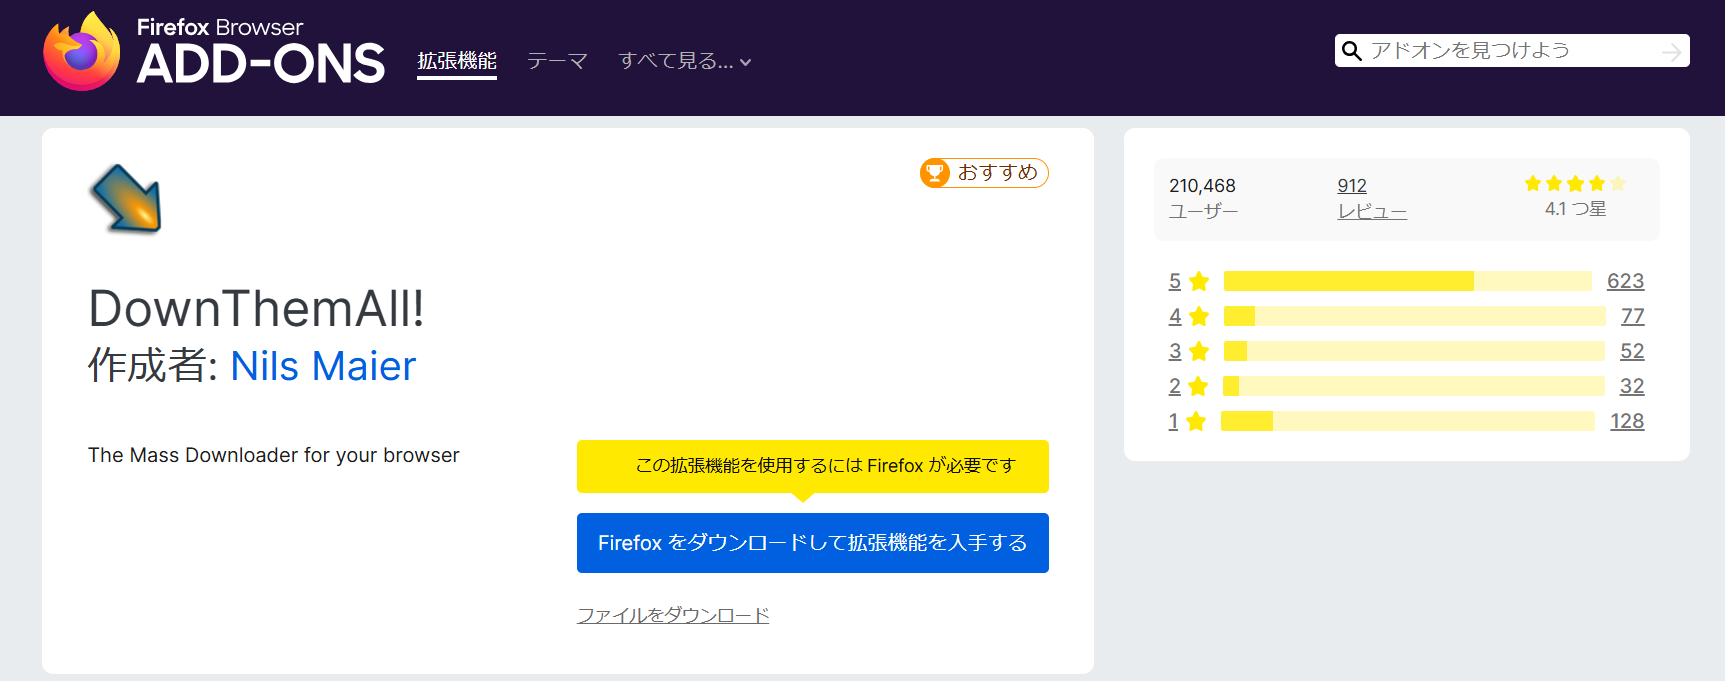1725x681 pixels.
Task: Click the 5-star rating bar
Action: [1407, 281]
